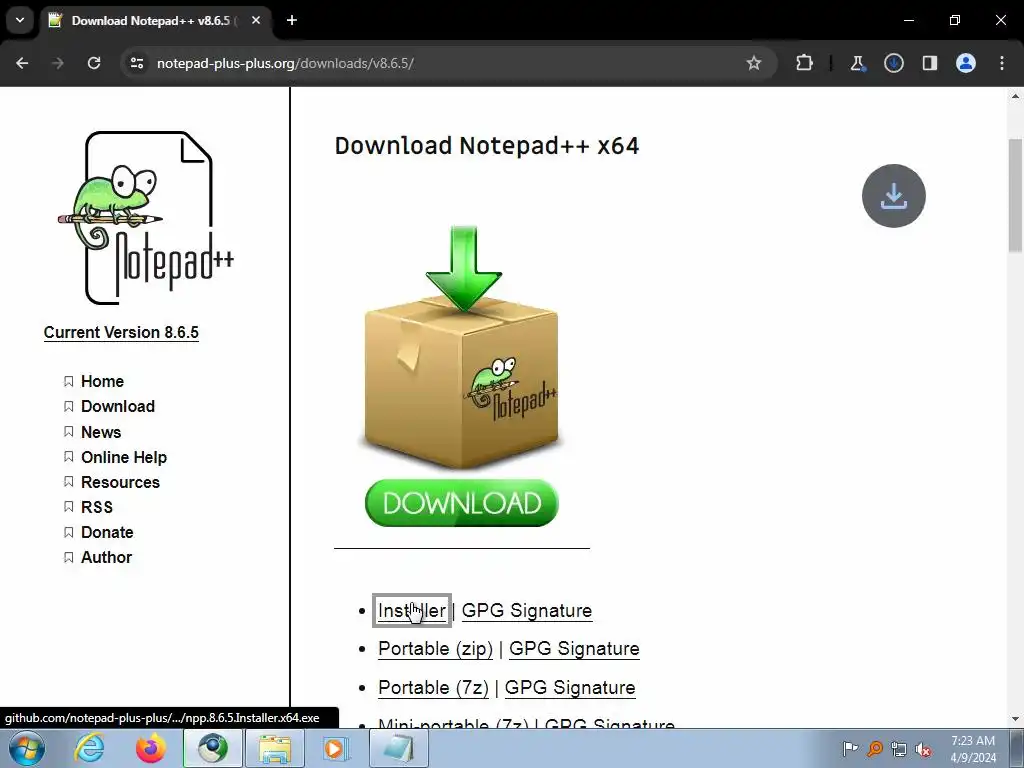The width and height of the screenshot is (1024, 768).
Task: Open the Windows Start orb
Action: (27, 748)
